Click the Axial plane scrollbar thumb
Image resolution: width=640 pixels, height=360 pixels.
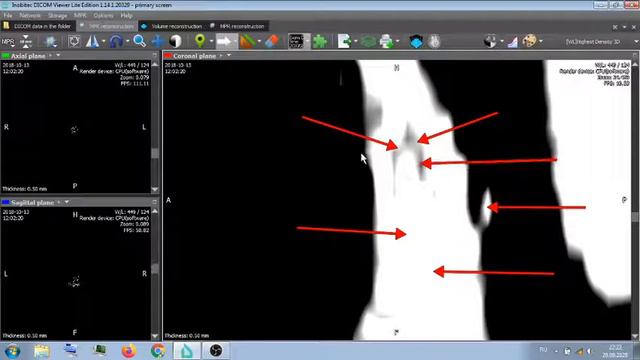pos(155,153)
